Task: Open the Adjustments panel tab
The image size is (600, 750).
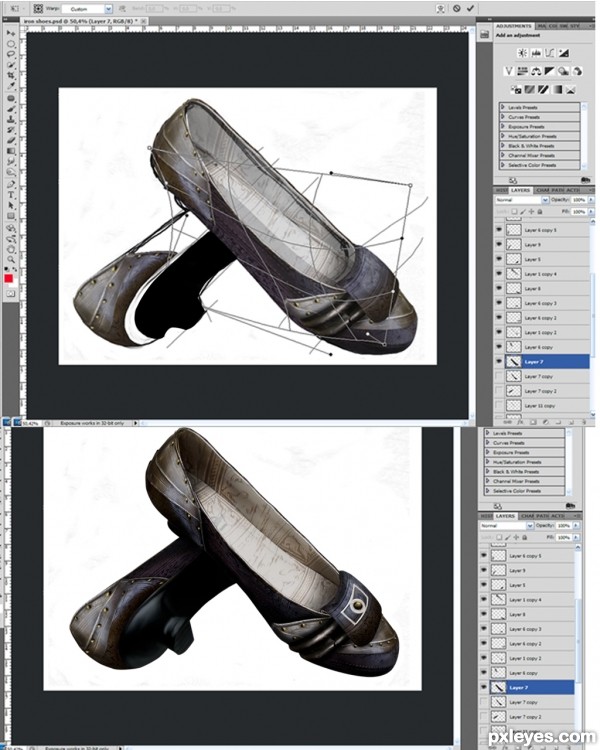Action: [513, 26]
